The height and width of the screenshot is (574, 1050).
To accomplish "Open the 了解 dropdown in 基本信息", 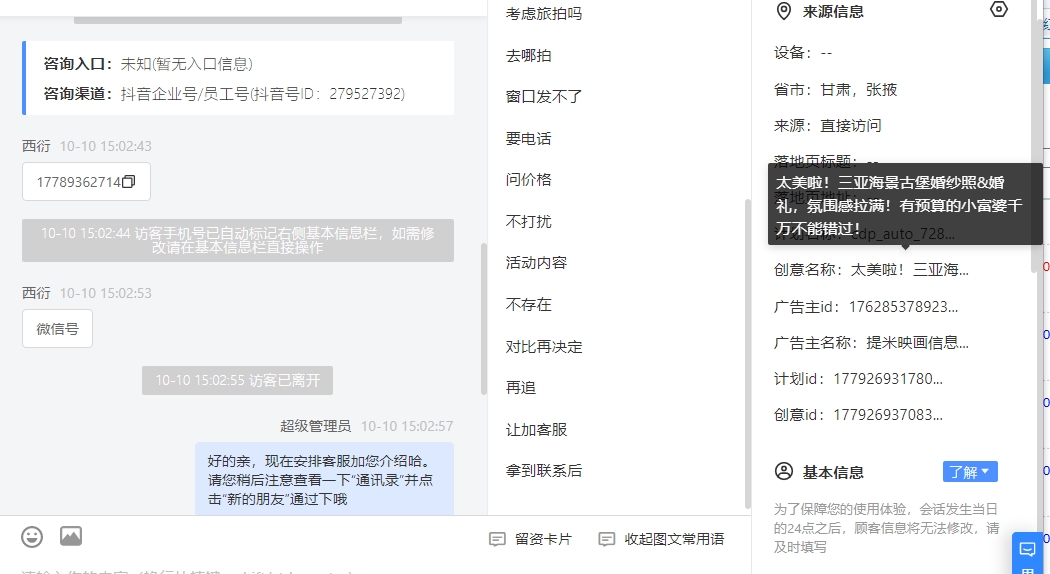I will point(970,472).
